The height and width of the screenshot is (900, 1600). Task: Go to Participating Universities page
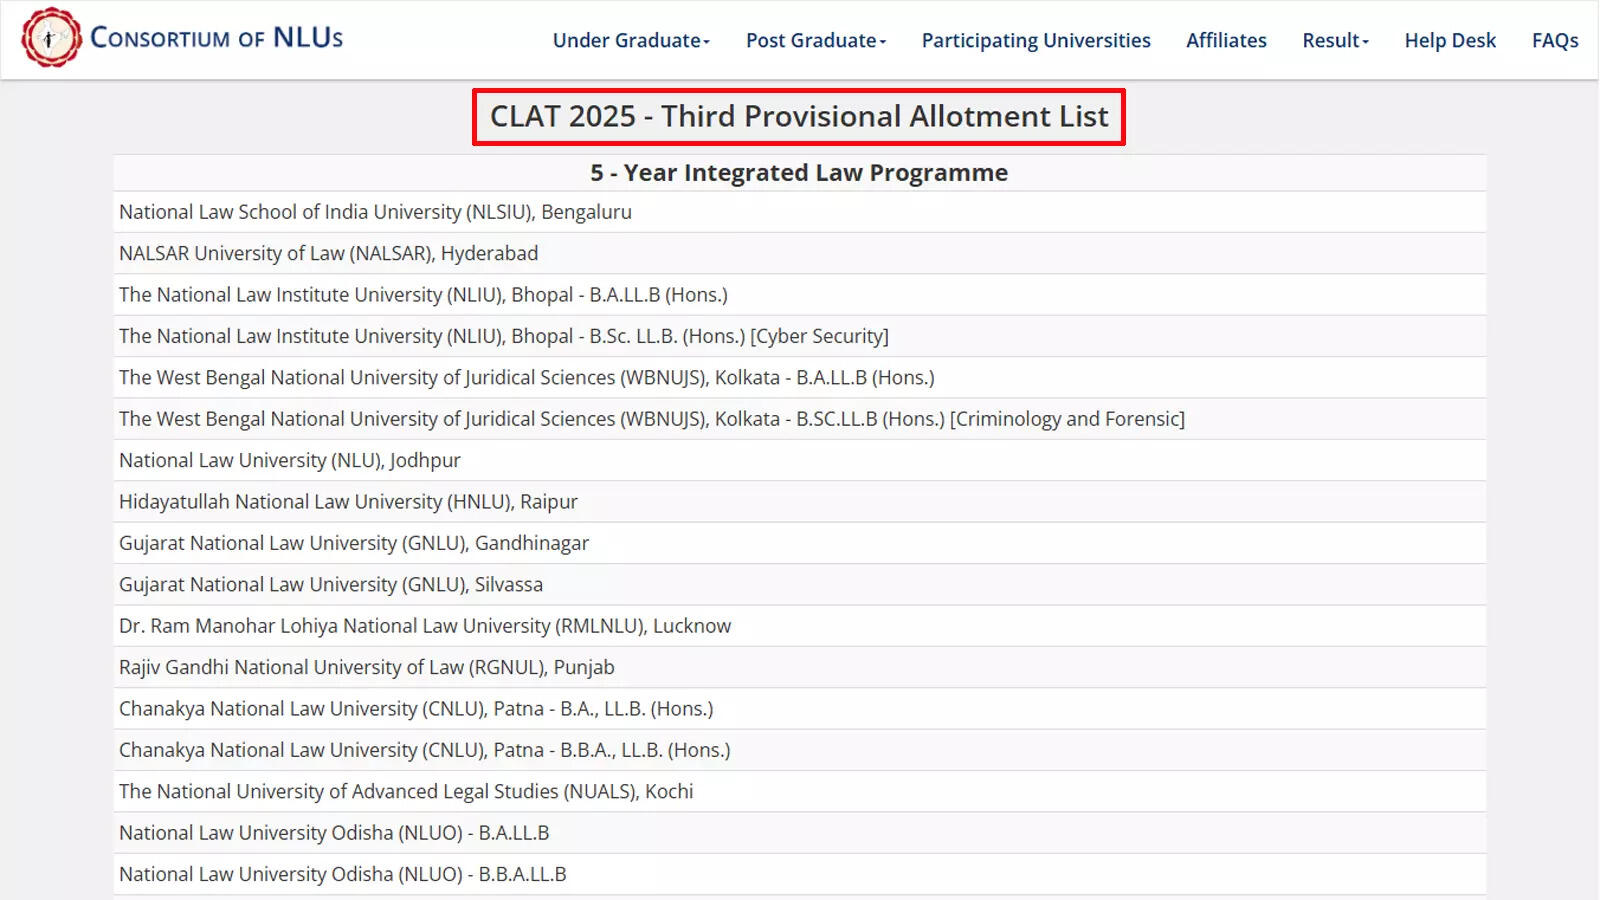(1035, 41)
